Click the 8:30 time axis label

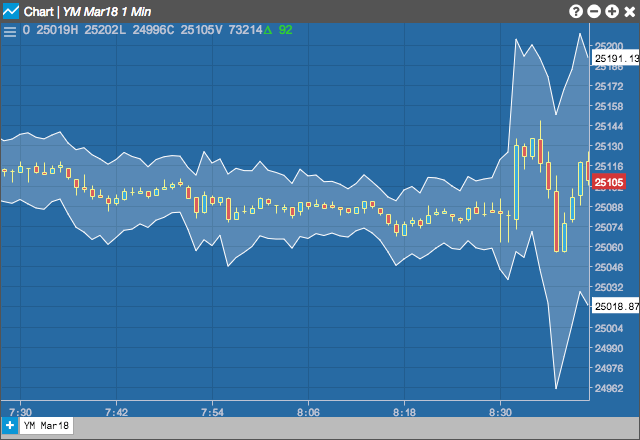point(500,412)
